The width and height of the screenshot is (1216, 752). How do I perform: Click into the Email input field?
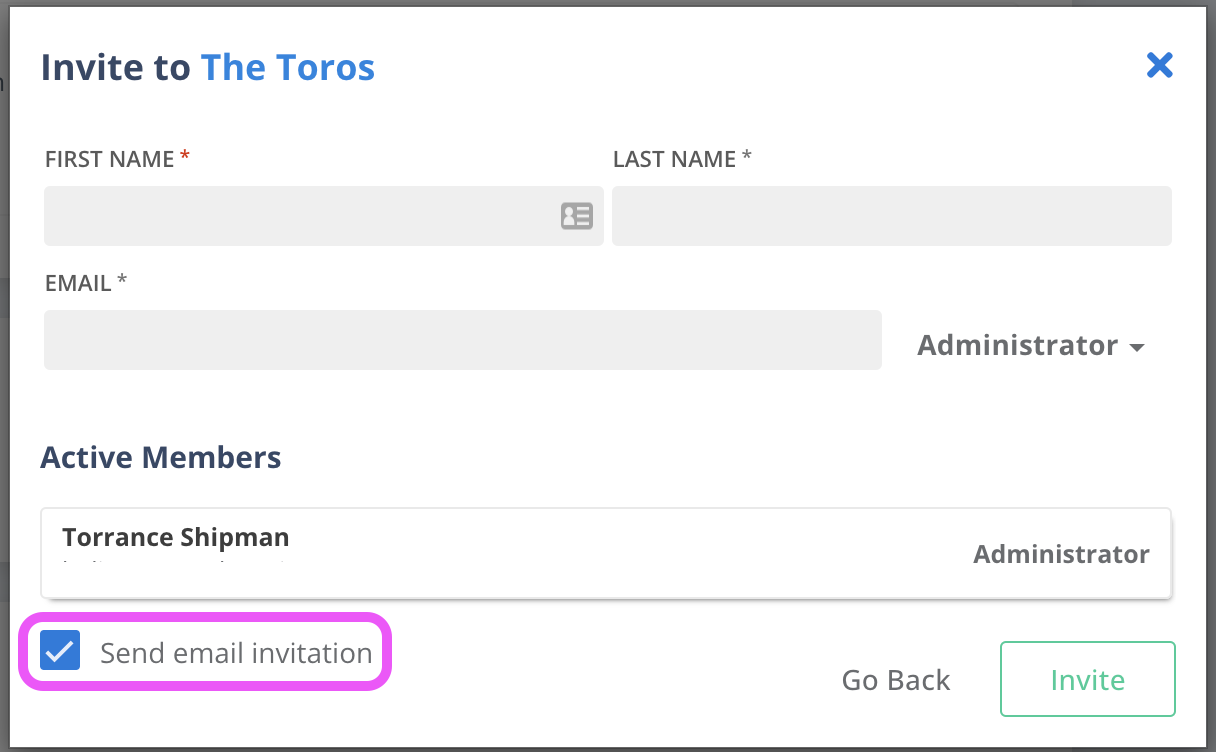462,340
